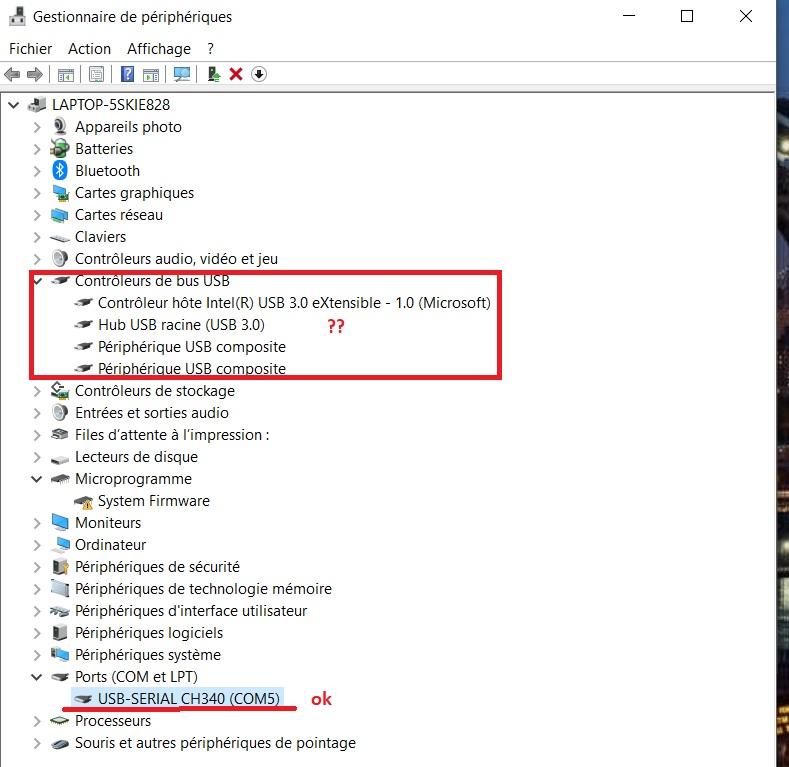
Task: Collapse the Ports (COM et LPT) category
Action: coord(37,677)
